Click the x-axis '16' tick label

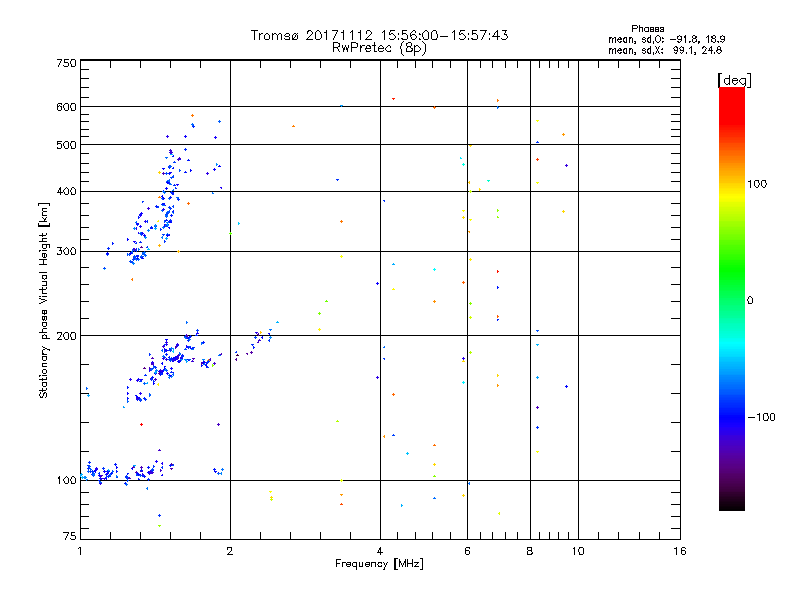coord(680,551)
